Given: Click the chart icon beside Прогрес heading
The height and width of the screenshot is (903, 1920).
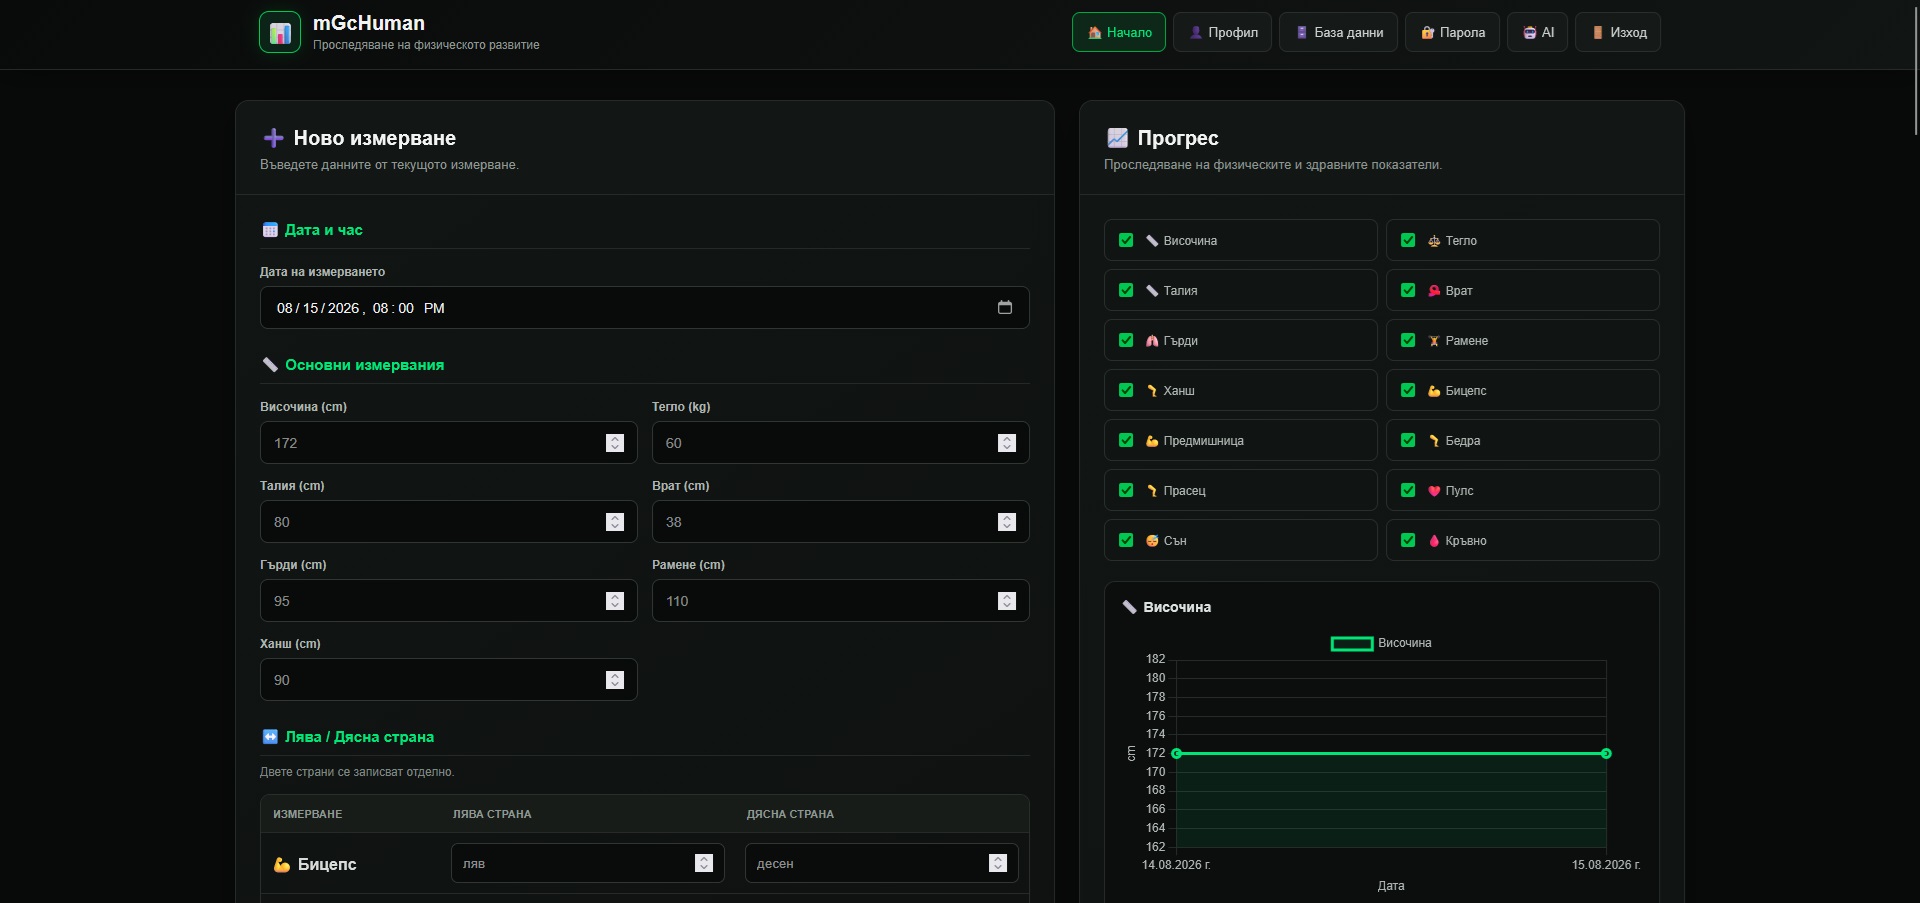Looking at the screenshot, I should [x=1117, y=138].
